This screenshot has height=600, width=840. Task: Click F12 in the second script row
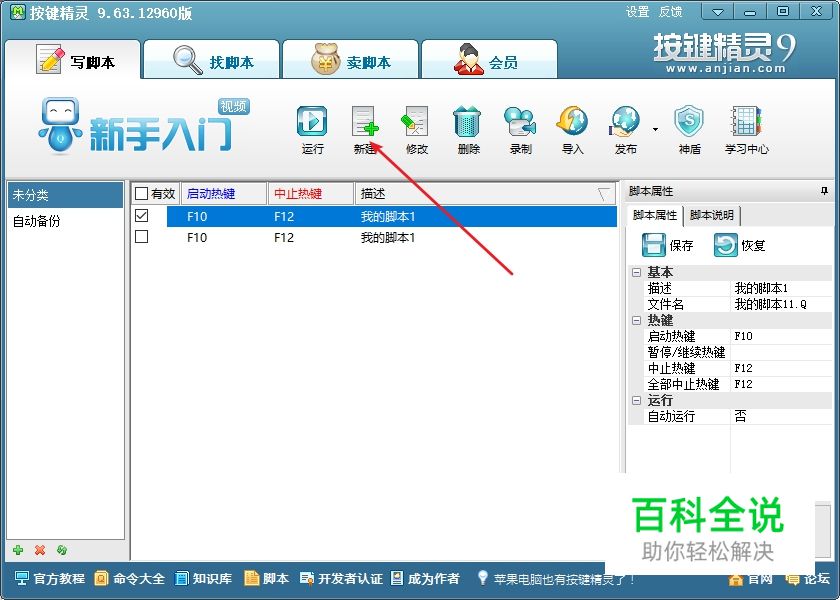coord(283,237)
